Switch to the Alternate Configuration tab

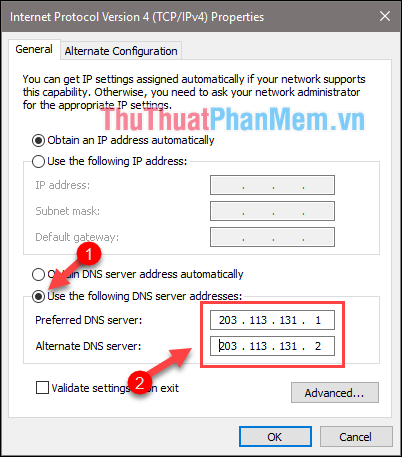point(121,51)
